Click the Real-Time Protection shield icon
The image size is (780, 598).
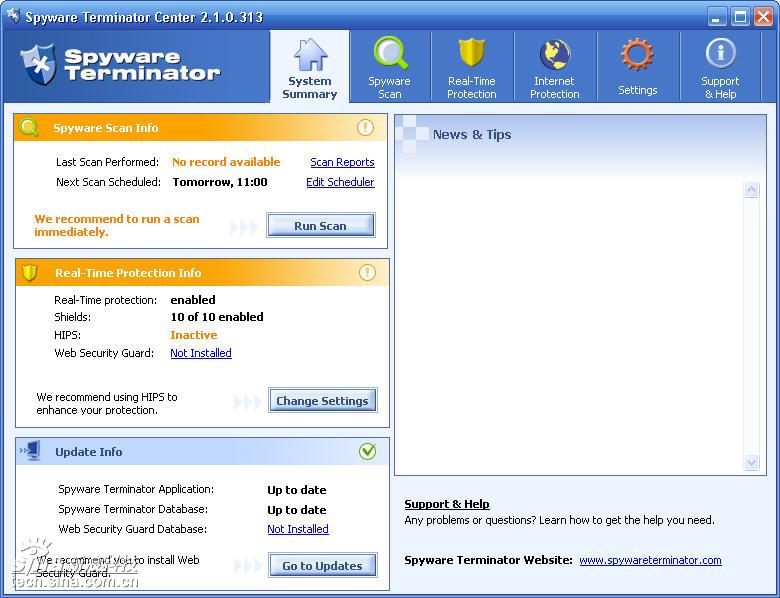coord(471,51)
